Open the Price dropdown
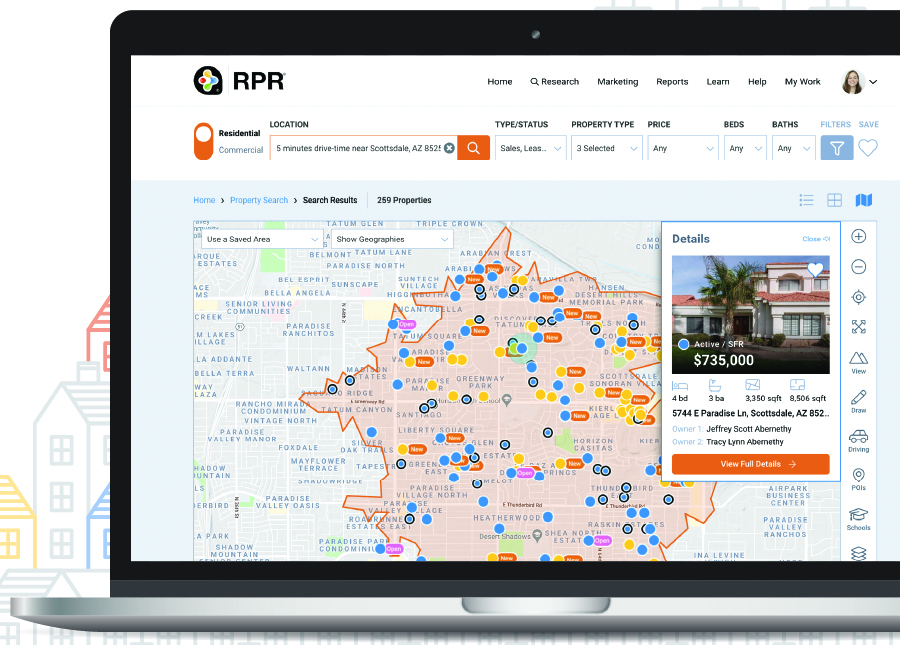The height and width of the screenshot is (645, 900). [x=683, y=148]
